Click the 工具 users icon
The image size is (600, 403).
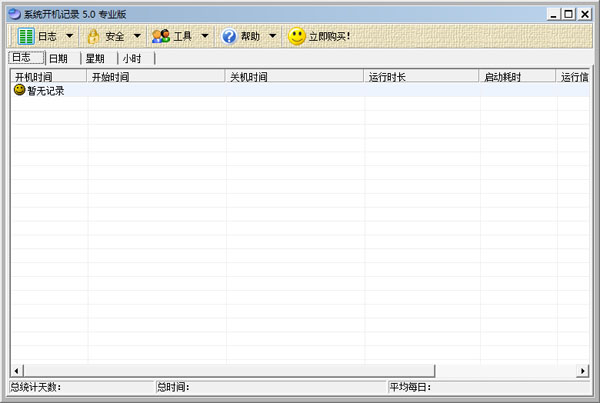click(160, 36)
